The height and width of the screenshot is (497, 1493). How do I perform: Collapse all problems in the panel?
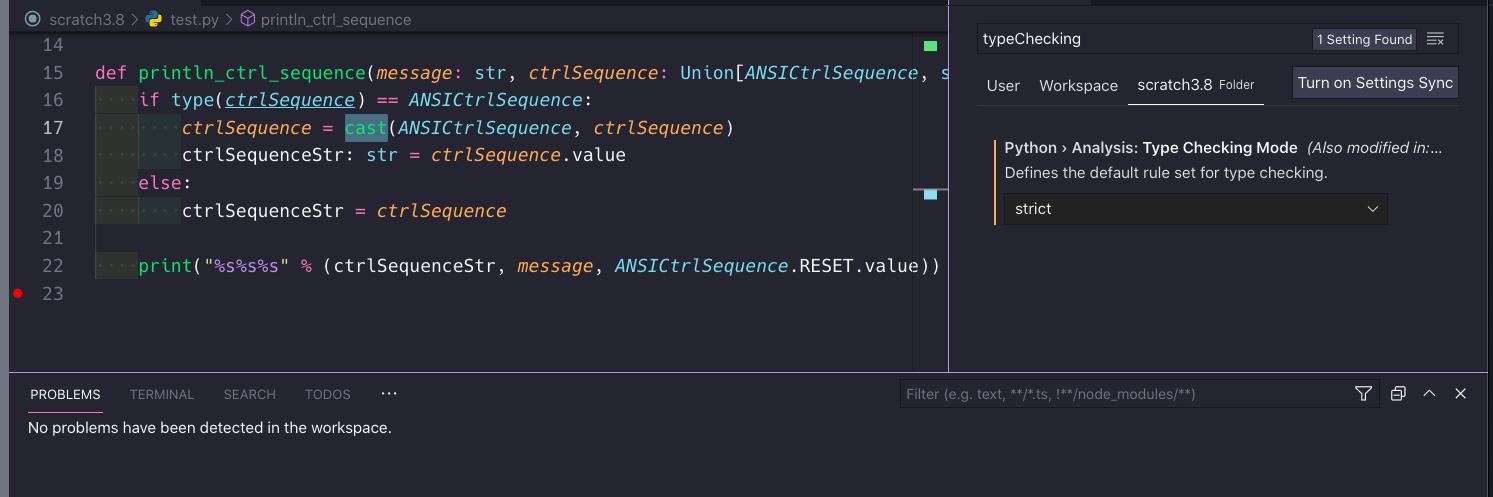click(1398, 393)
